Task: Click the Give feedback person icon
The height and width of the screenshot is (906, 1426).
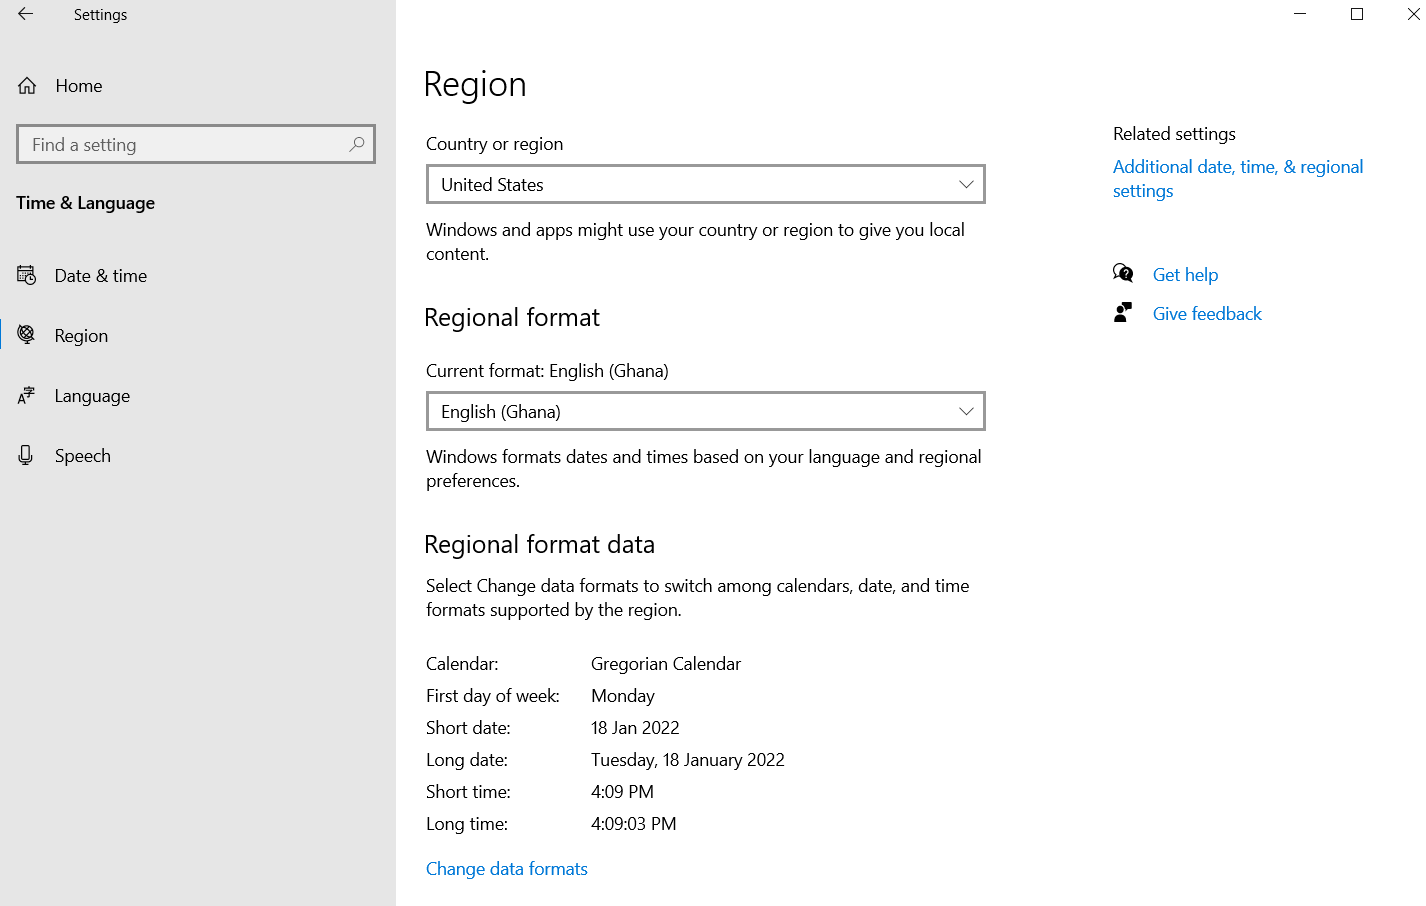Action: 1123,313
